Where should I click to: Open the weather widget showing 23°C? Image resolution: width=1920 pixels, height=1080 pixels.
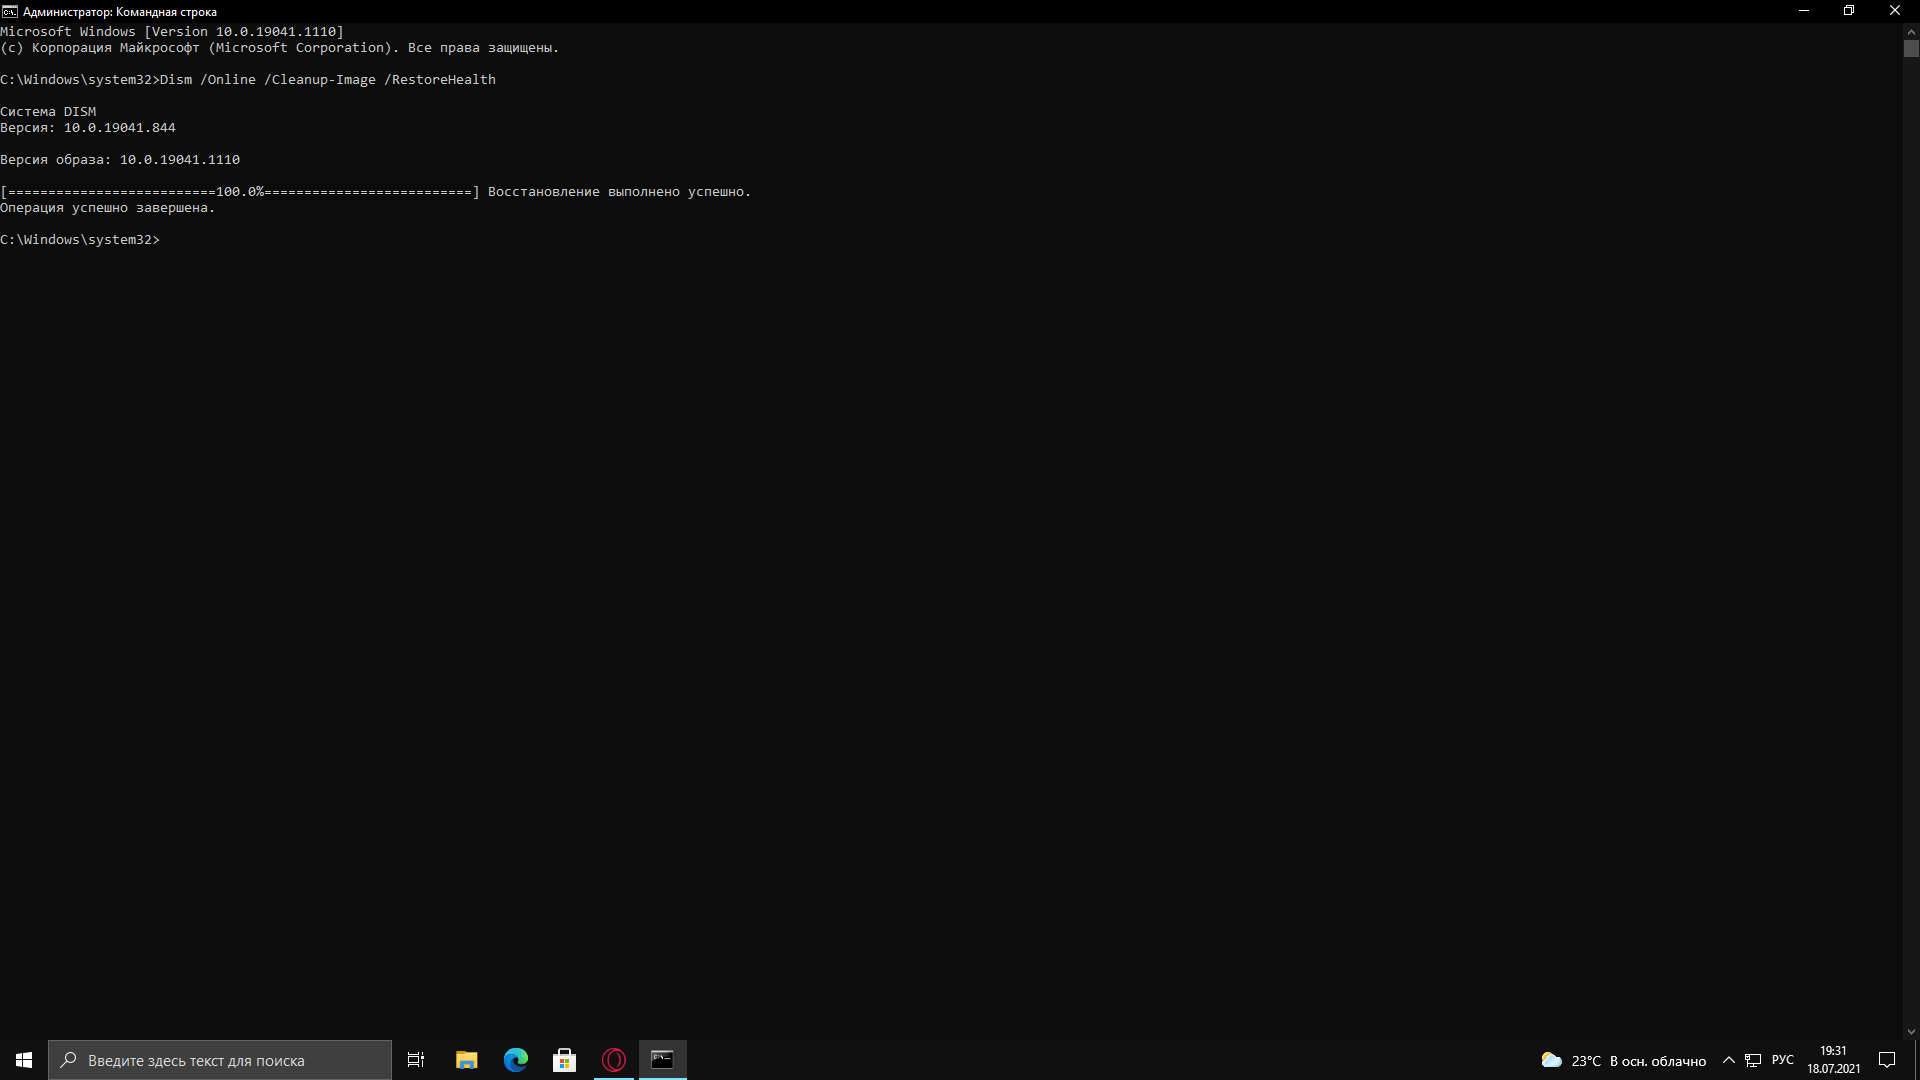pos(1623,1060)
